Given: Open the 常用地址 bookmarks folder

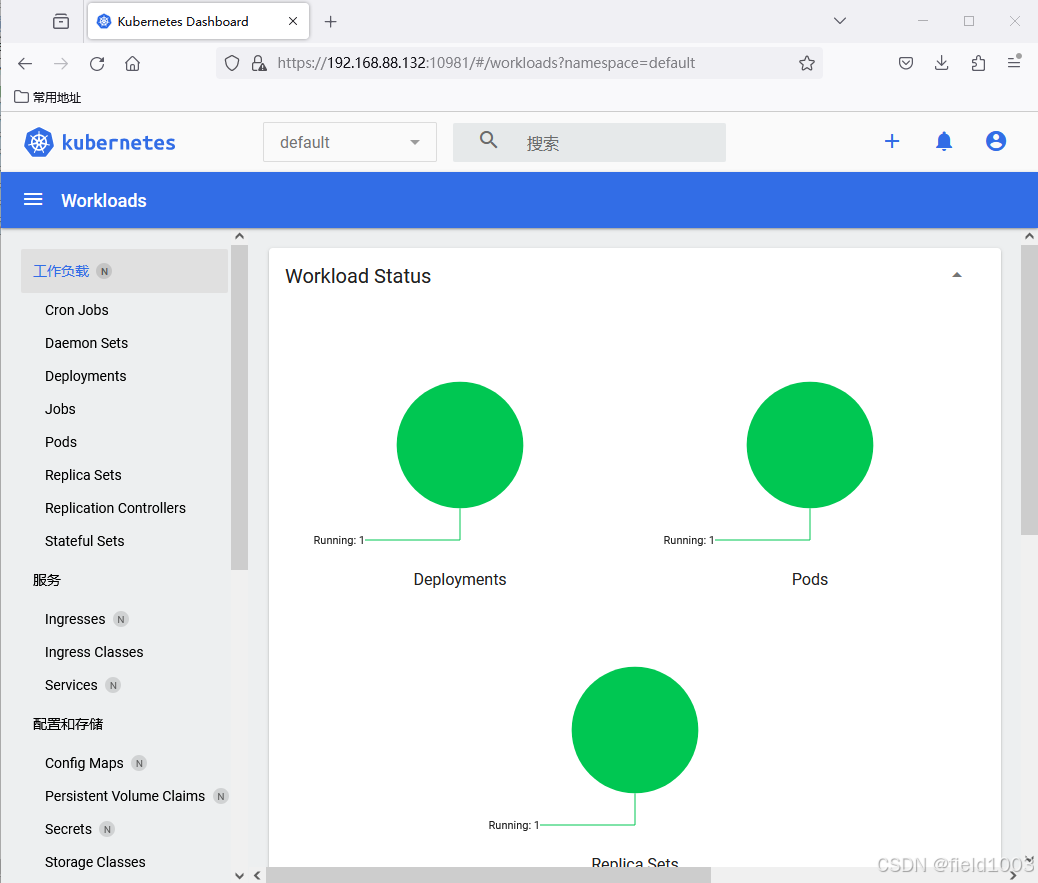Looking at the screenshot, I should 48,97.
